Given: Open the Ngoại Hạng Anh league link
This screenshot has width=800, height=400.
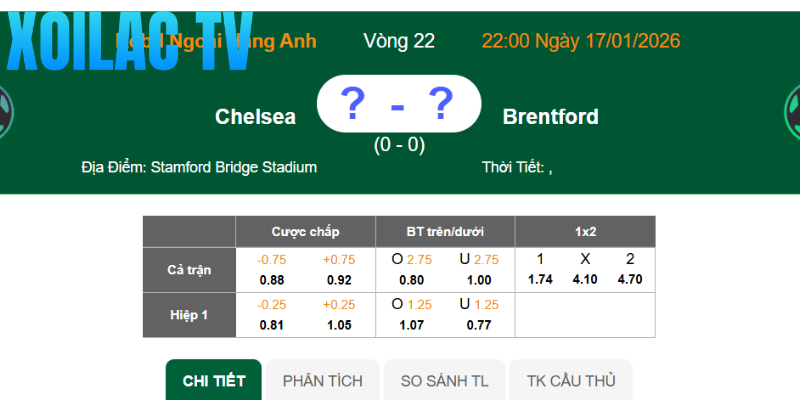Looking at the screenshot, I should tap(216, 41).
